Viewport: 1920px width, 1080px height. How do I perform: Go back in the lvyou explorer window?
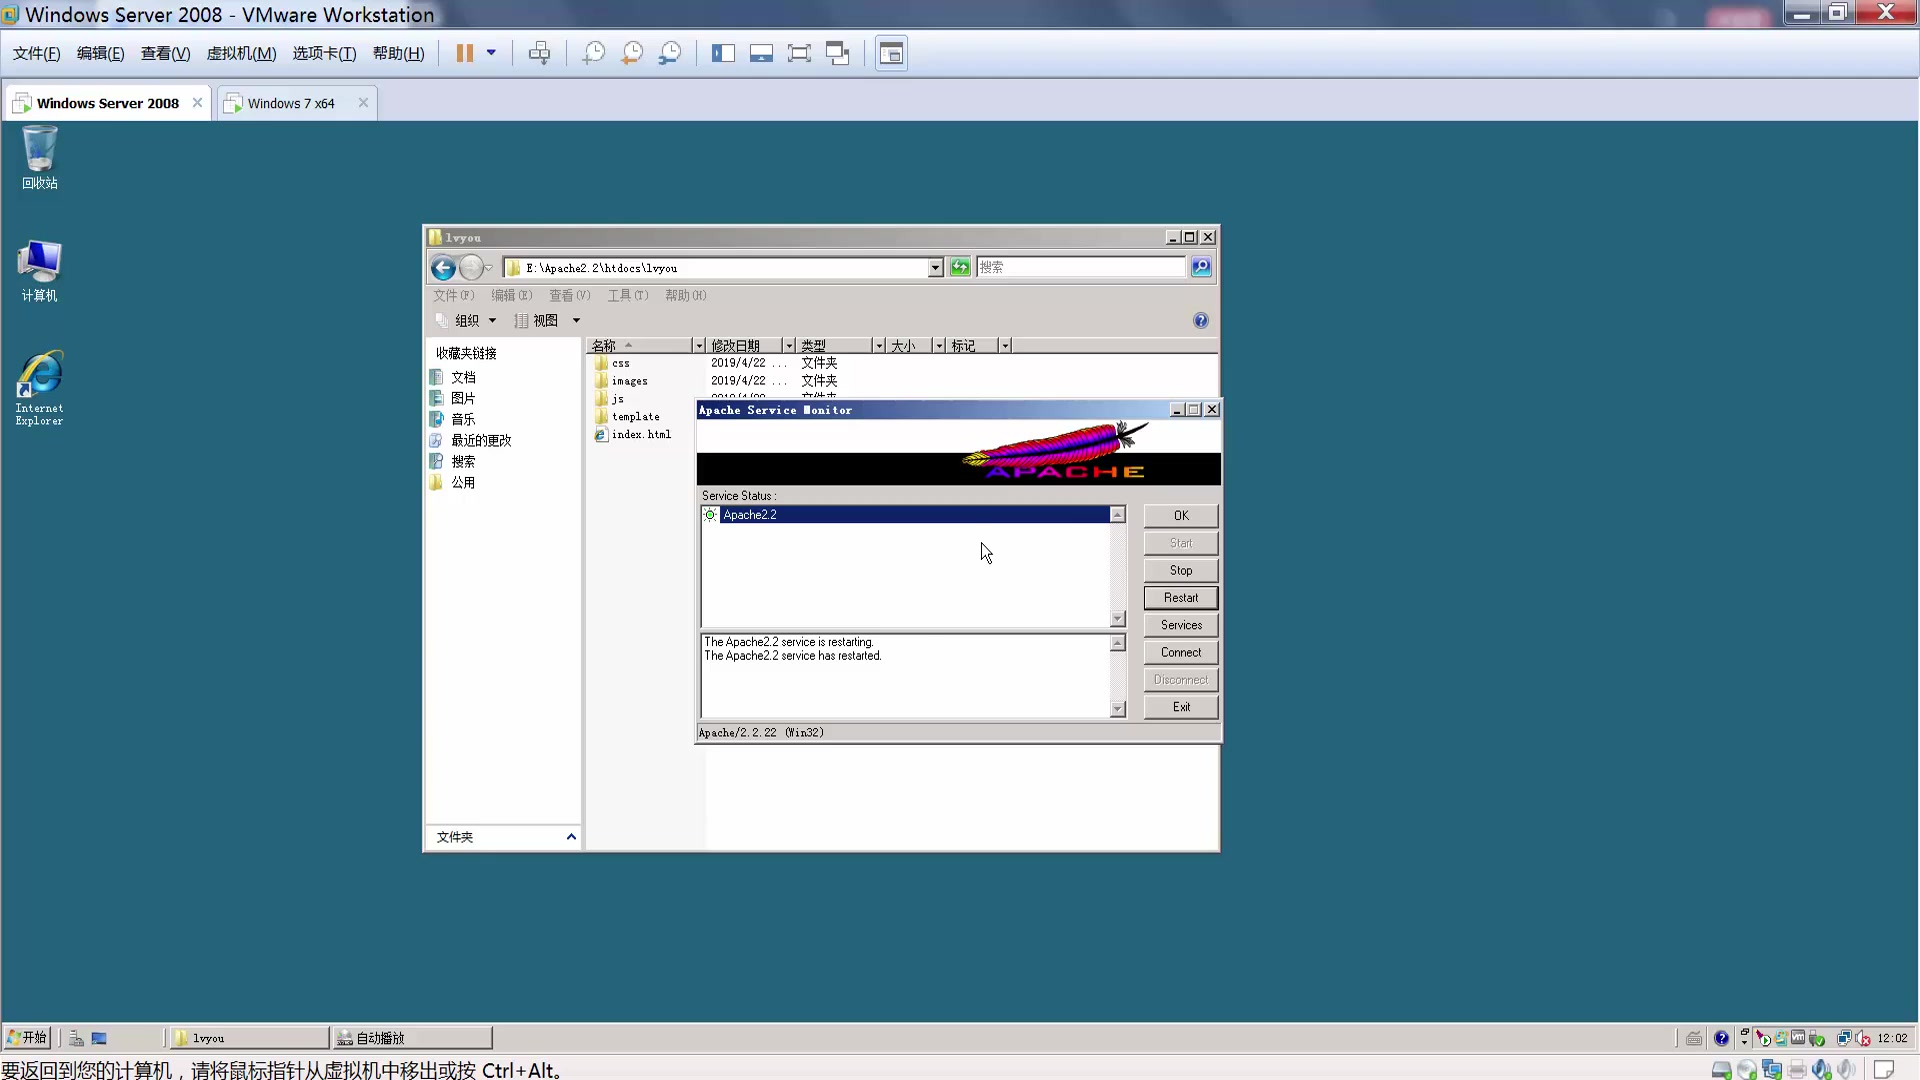(443, 268)
